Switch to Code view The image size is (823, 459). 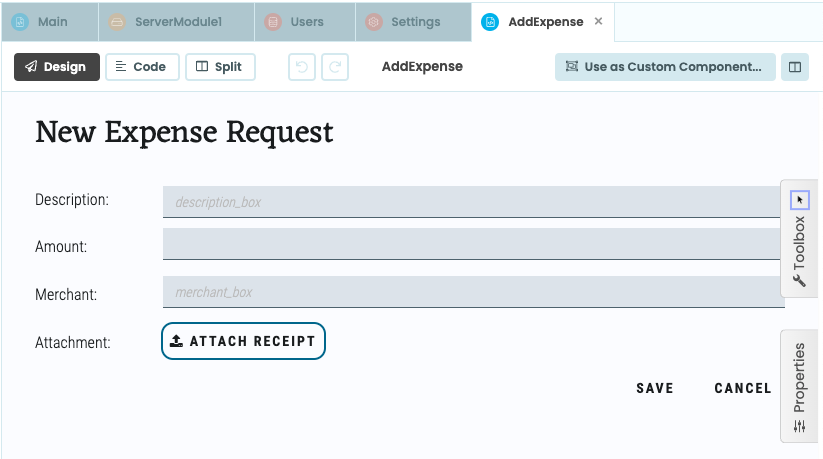point(142,67)
